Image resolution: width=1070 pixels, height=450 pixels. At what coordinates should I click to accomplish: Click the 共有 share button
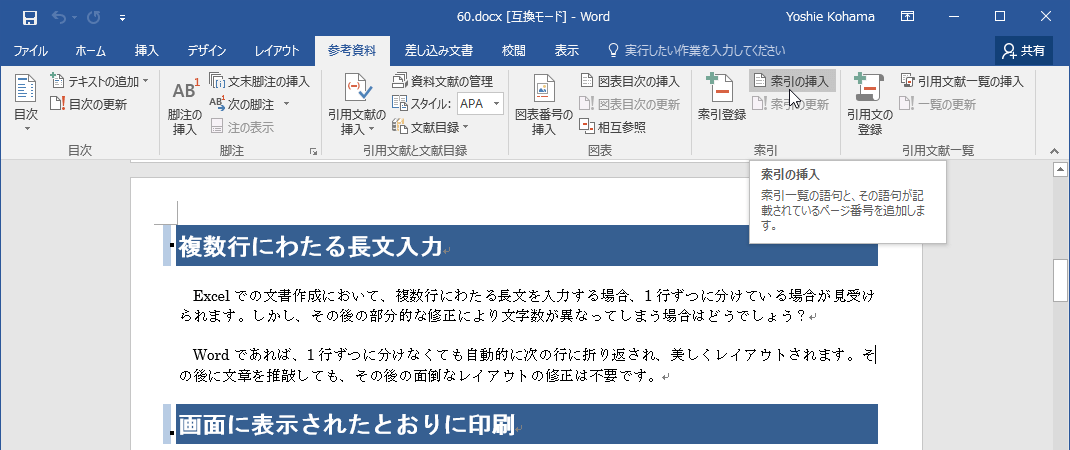tap(1023, 51)
